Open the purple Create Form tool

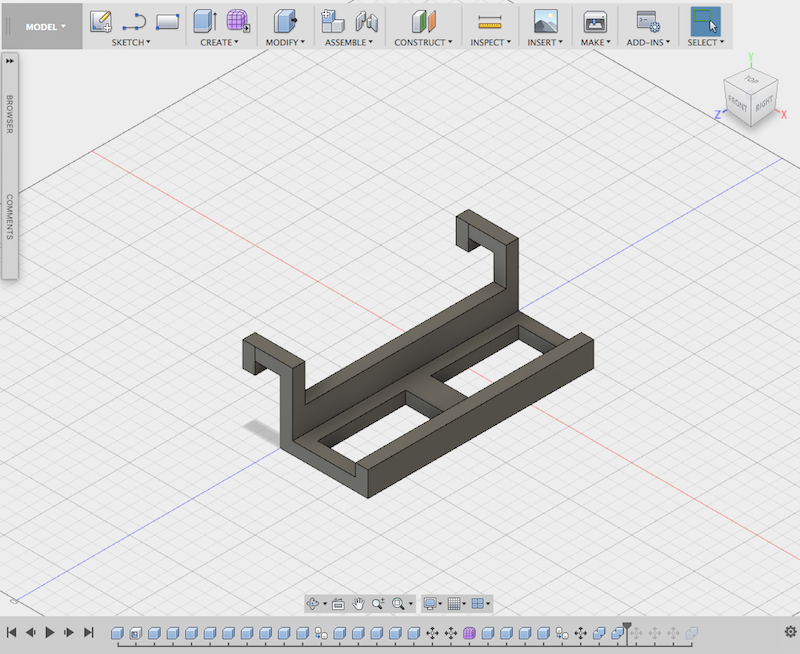coord(237,21)
